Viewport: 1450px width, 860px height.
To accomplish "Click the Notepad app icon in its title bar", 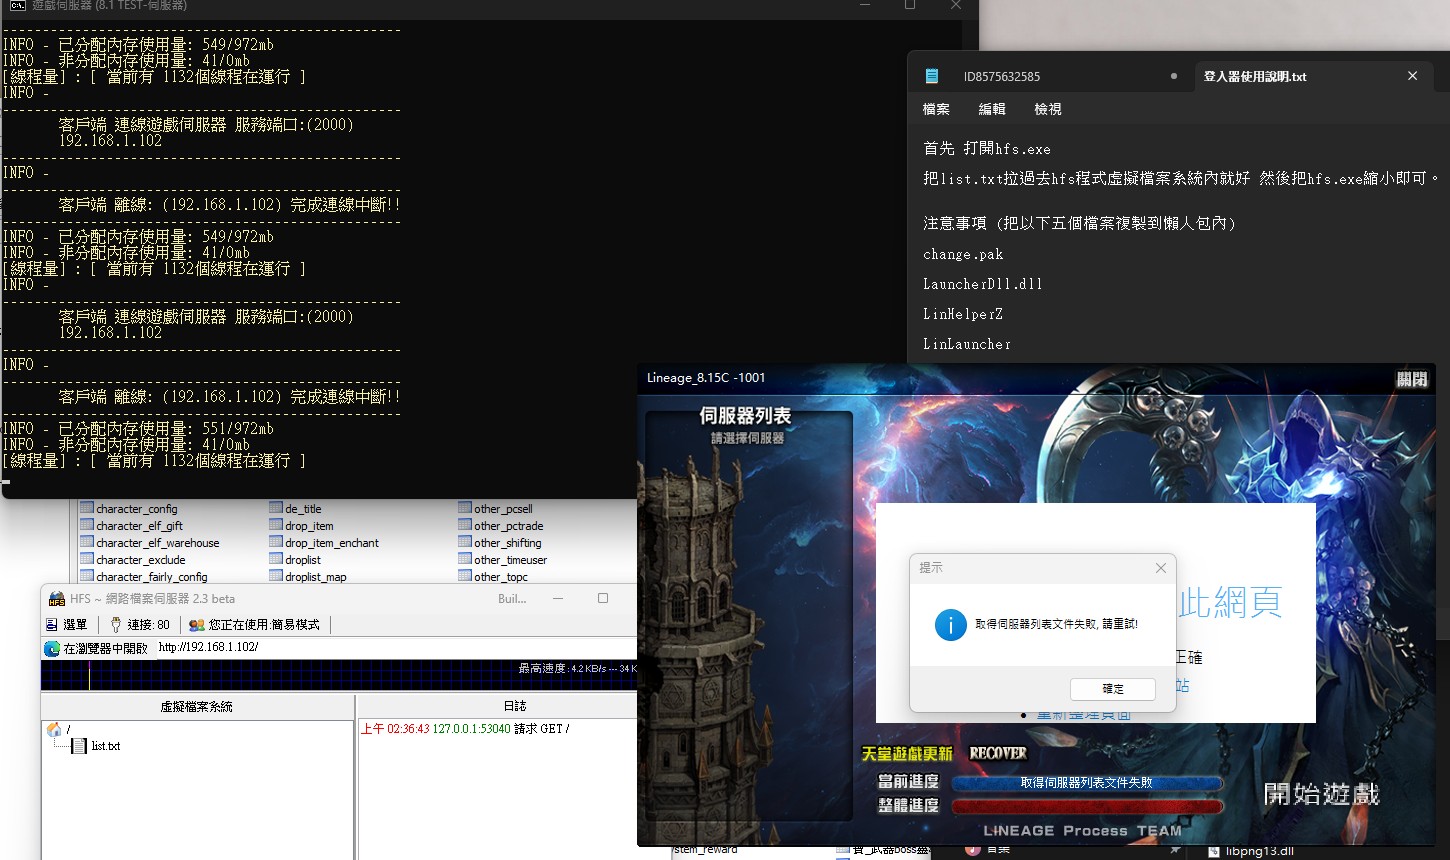I will pos(932,76).
